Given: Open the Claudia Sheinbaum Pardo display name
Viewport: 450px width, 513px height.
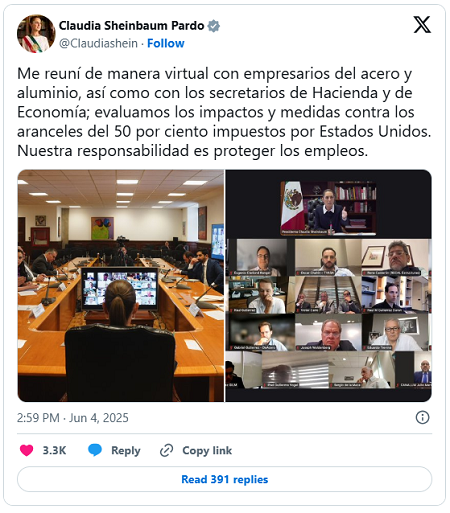Looking at the screenshot, I should pyautogui.click(x=131, y=26).
